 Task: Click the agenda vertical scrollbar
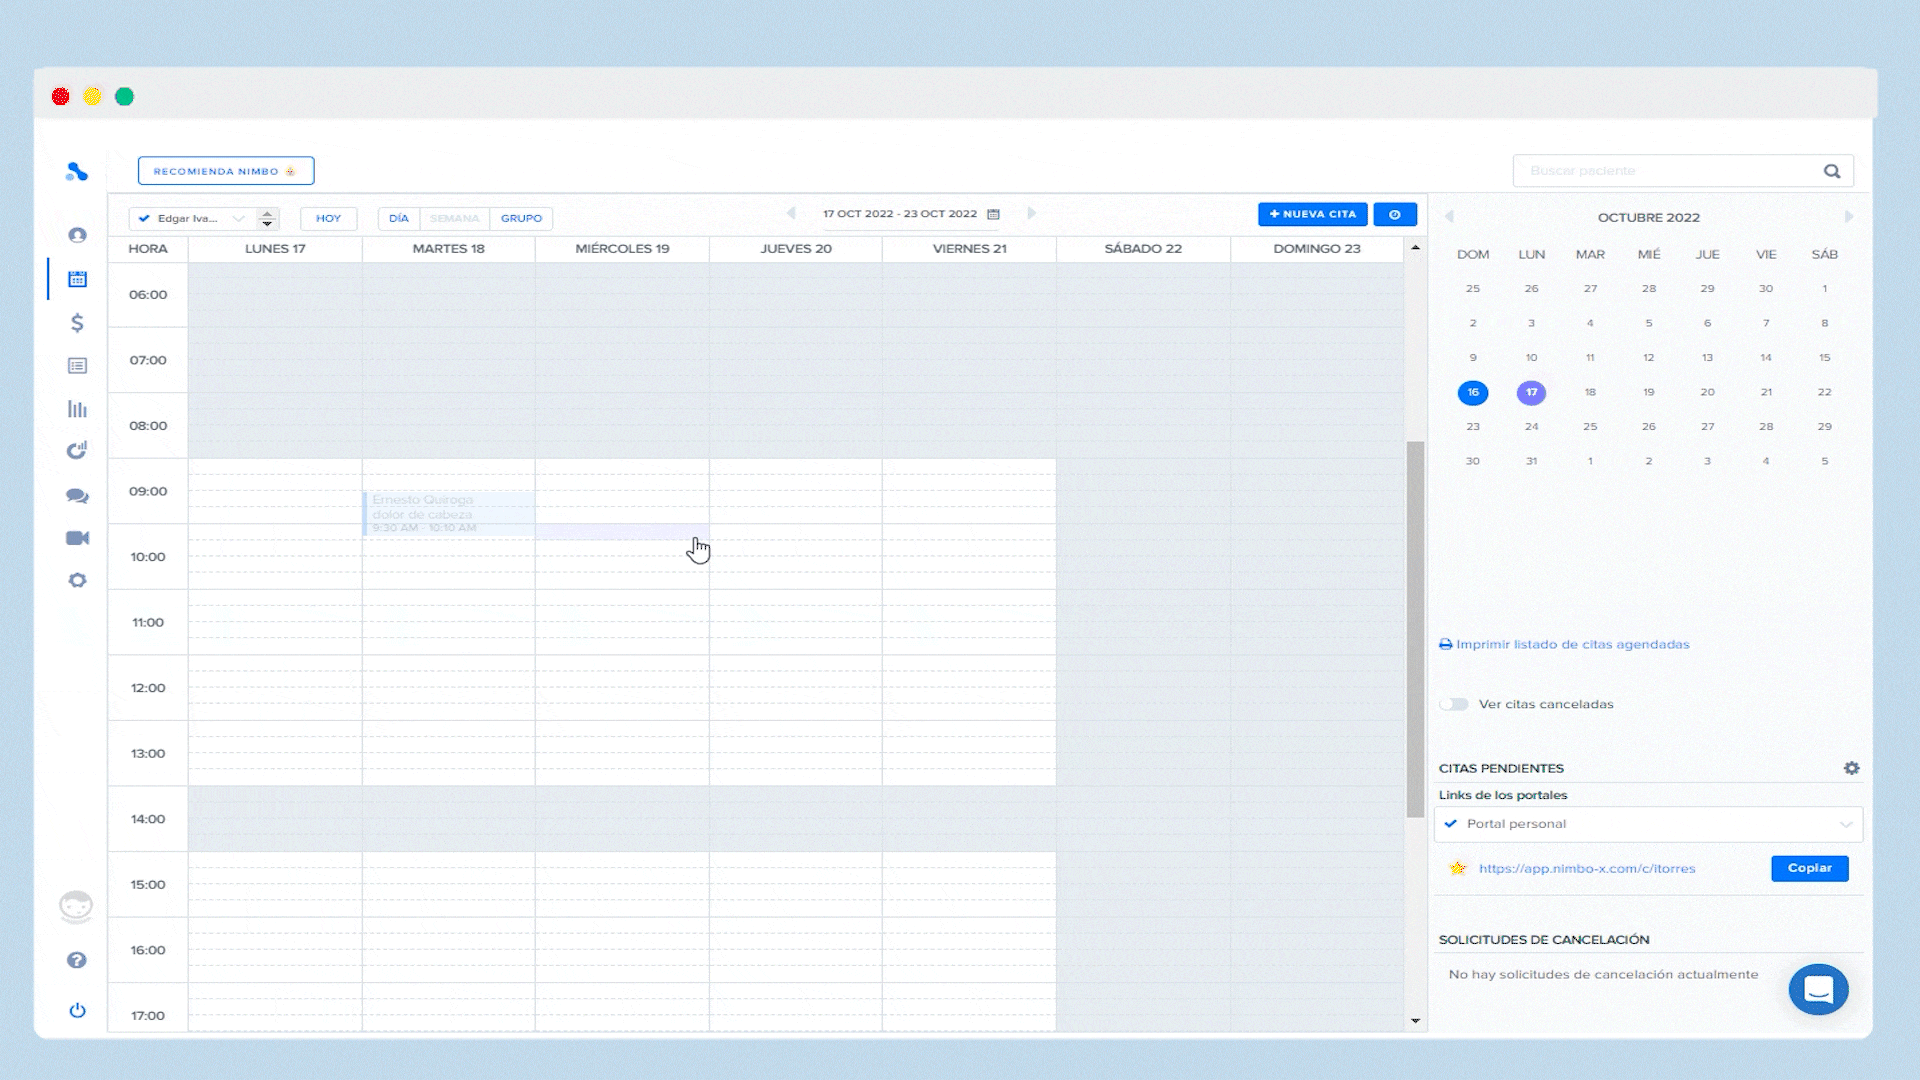click(1415, 630)
